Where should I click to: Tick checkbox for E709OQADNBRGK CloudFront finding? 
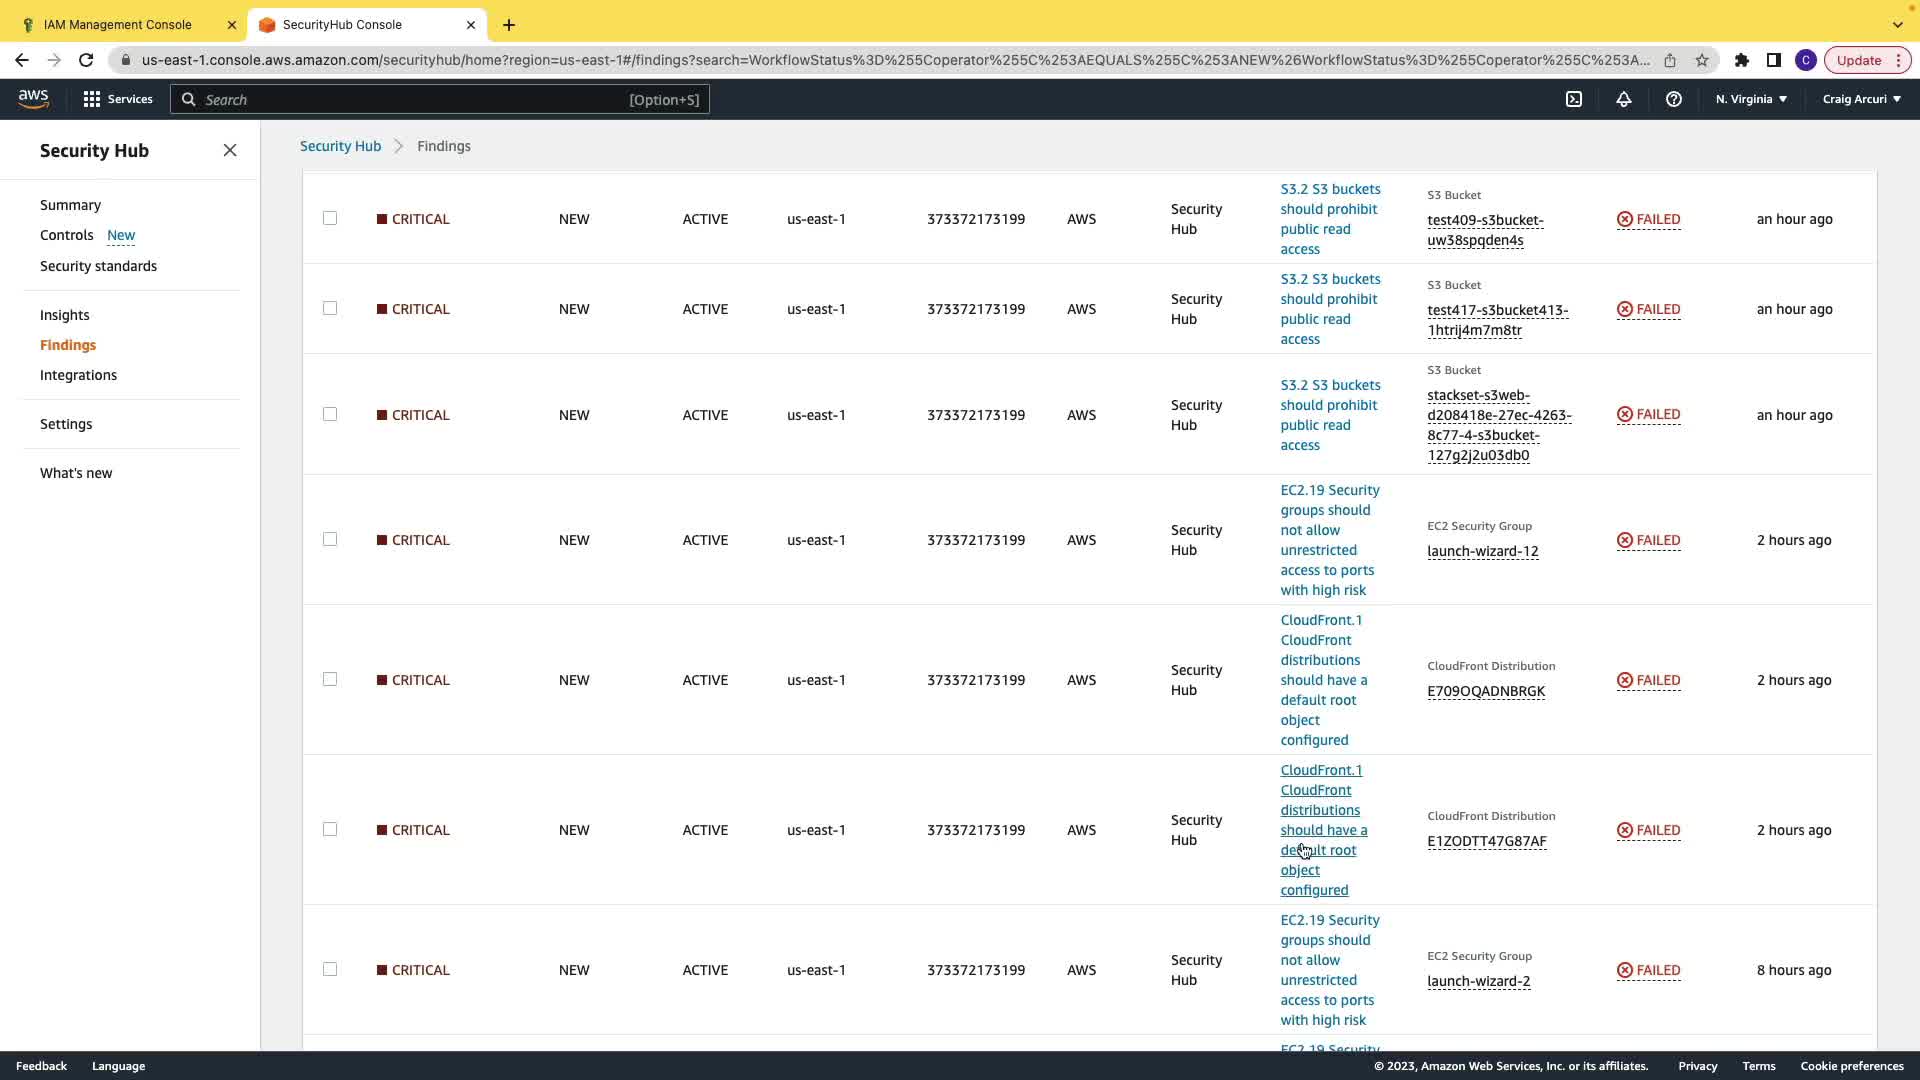pos(330,679)
